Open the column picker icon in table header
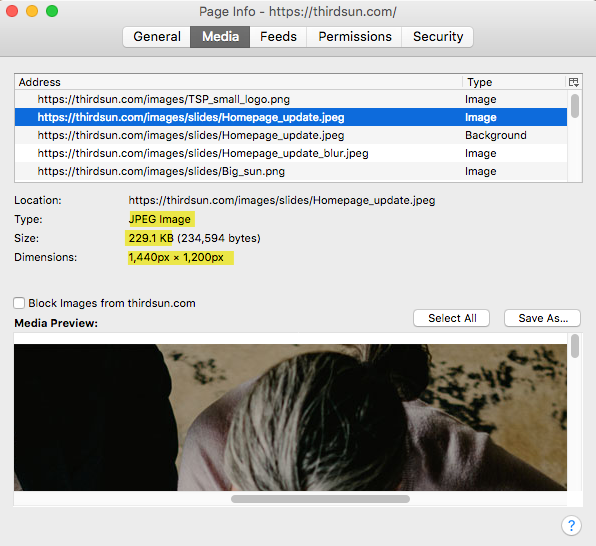 click(x=574, y=82)
